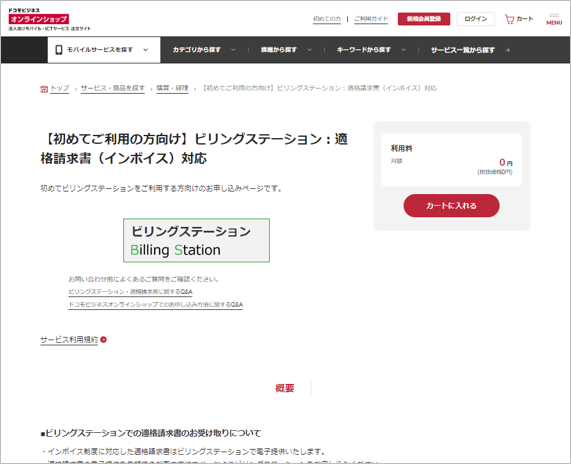Click the カートに入れる button
This screenshot has height=464, width=571.
[x=451, y=206]
